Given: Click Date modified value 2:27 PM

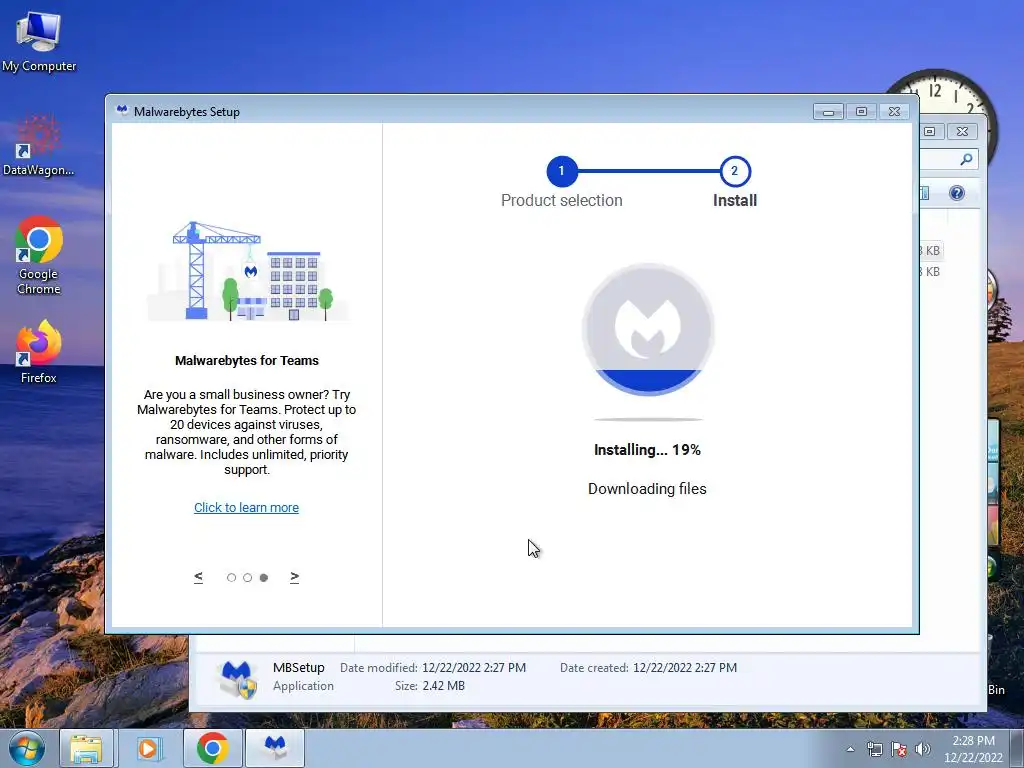Looking at the screenshot, I should [x=474, y=667].
